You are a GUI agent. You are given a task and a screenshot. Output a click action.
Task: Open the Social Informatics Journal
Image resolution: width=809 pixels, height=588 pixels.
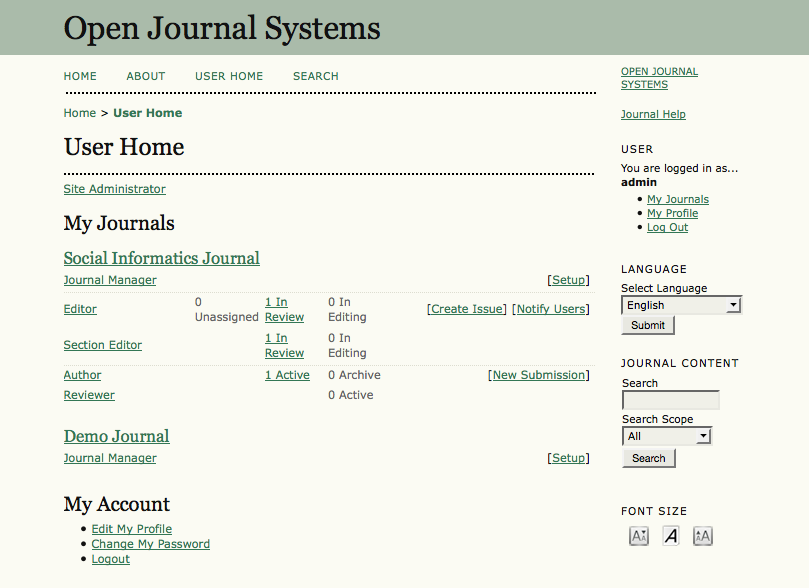(x=161, y=258)
